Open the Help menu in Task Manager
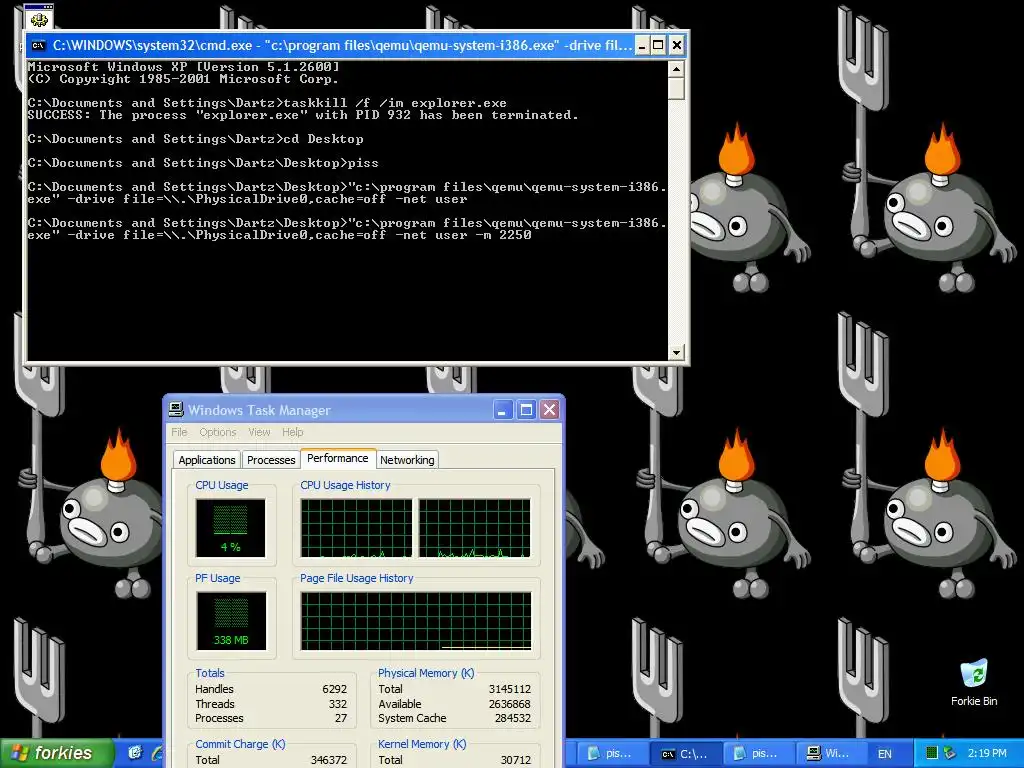Viewport: 1024px width, 768px height. (293, 432)
